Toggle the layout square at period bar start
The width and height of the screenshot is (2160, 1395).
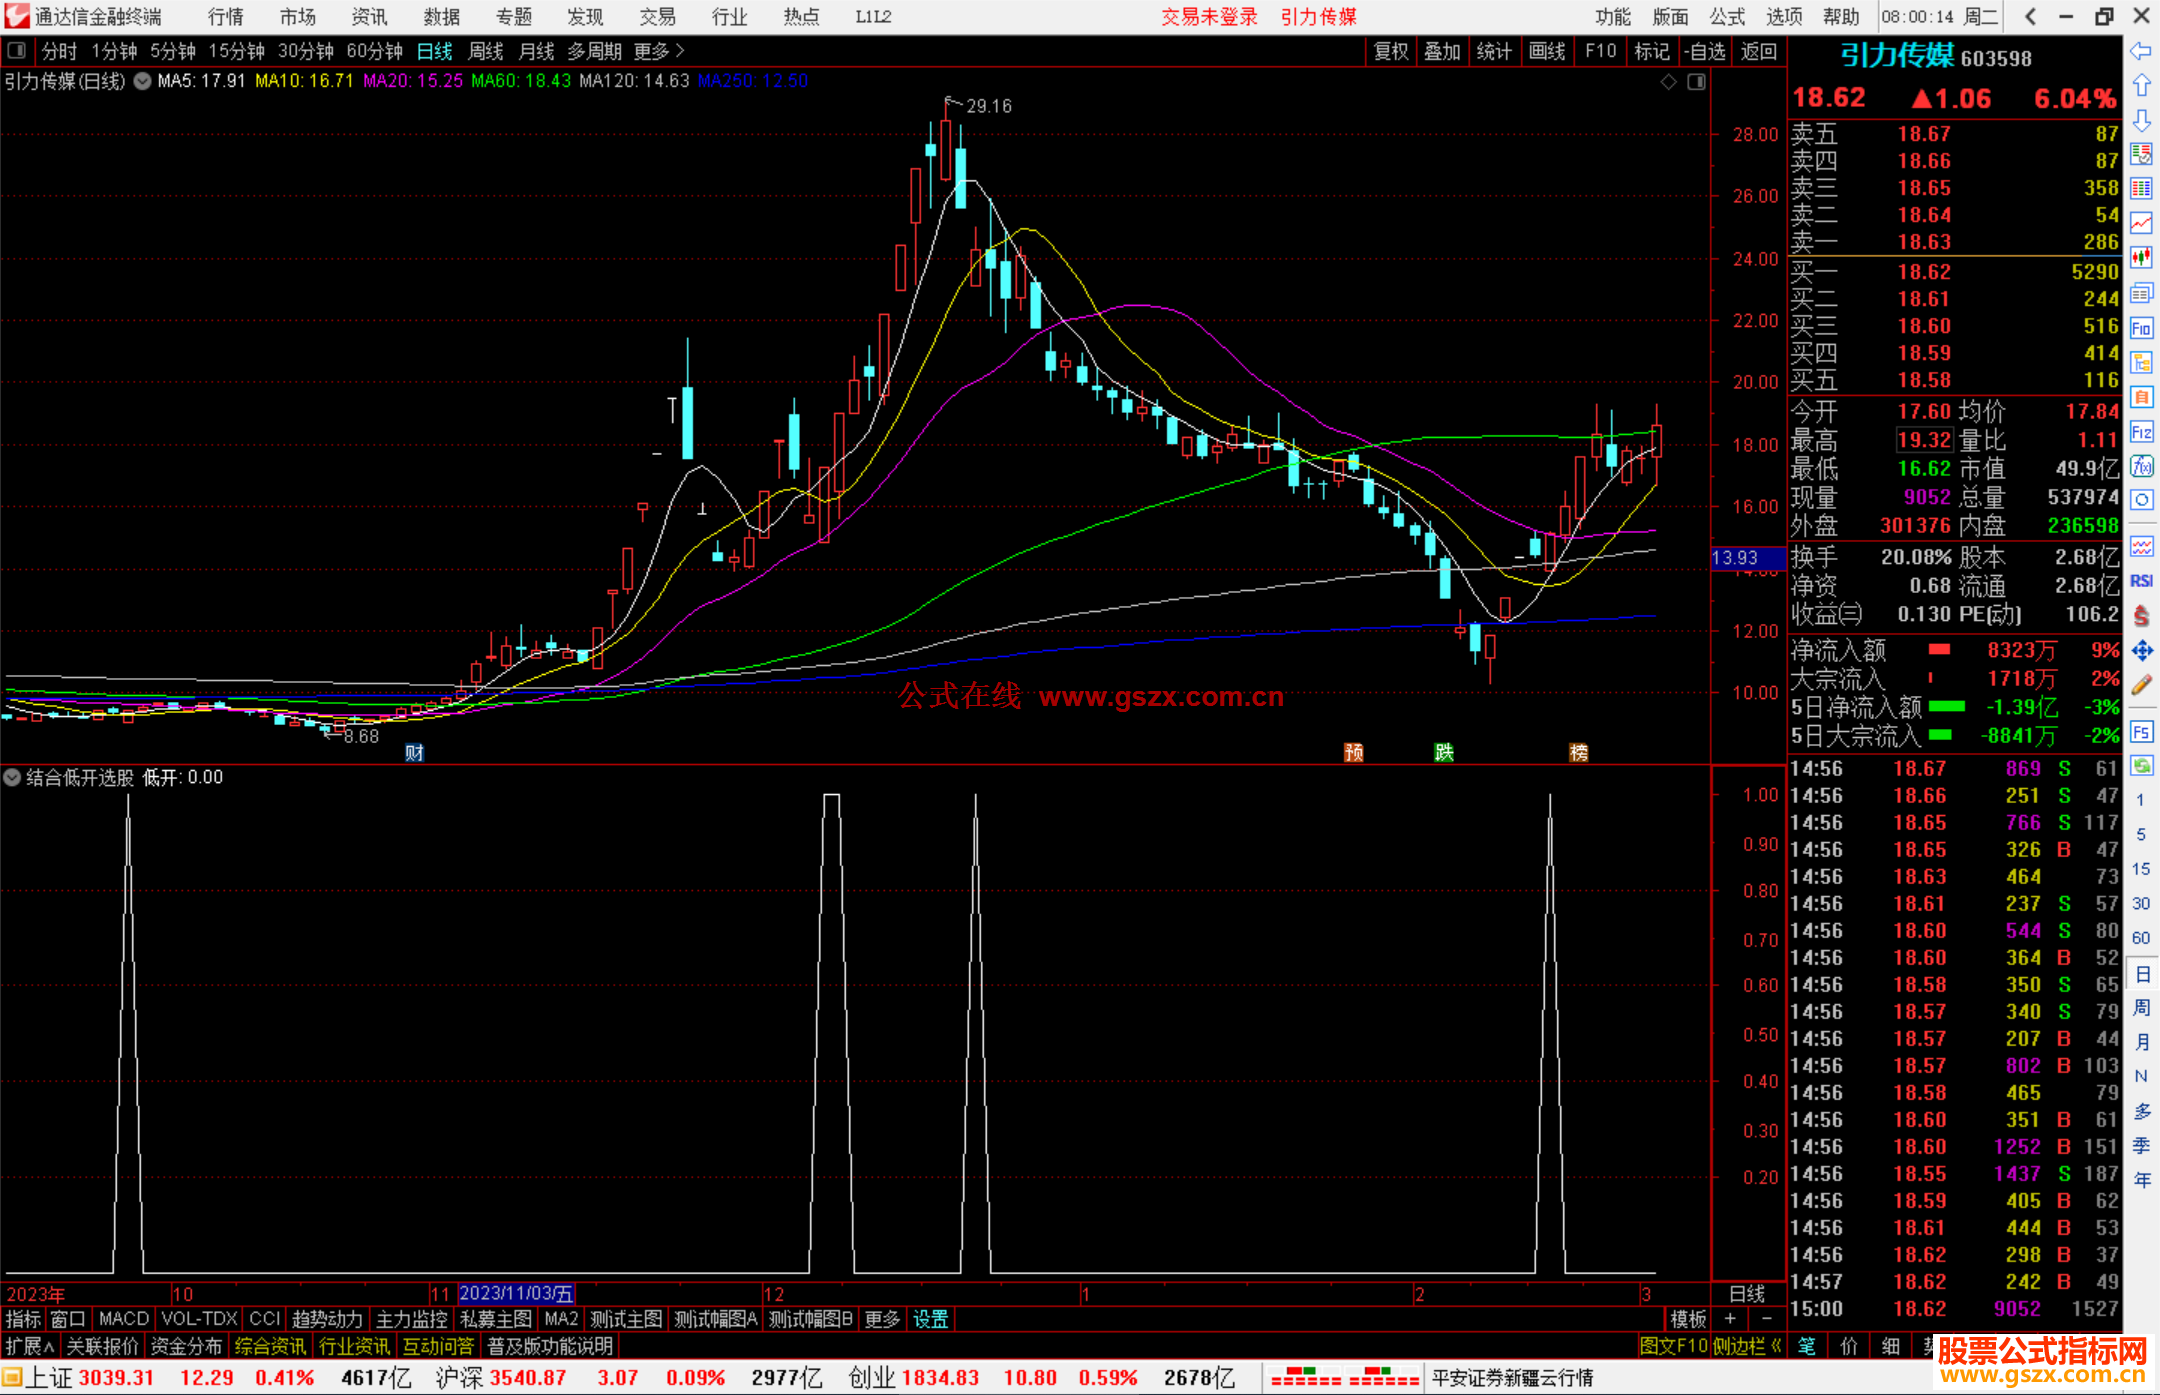16,51
